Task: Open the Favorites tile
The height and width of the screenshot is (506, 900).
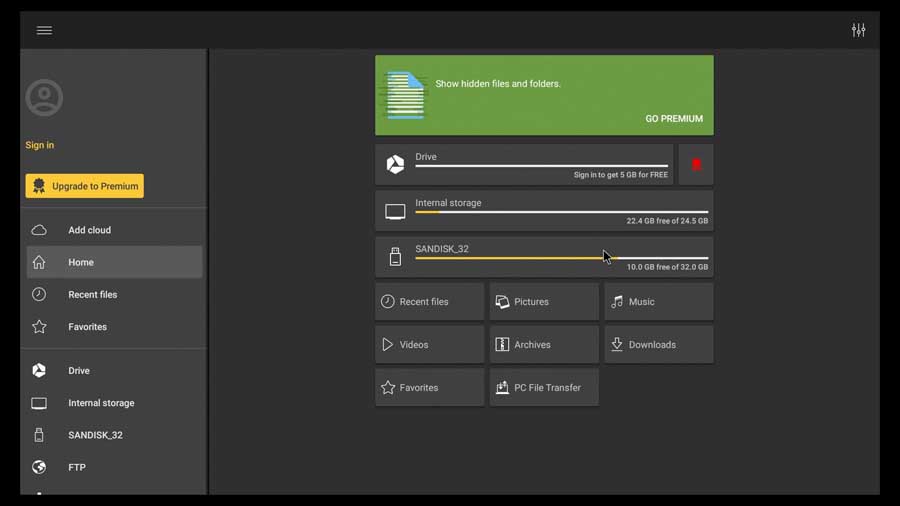Action: (x=429, y=388)
